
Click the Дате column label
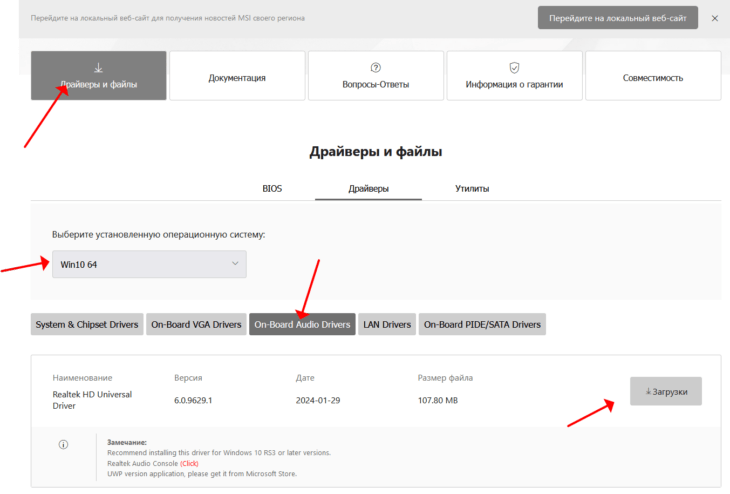coord(305,378)
